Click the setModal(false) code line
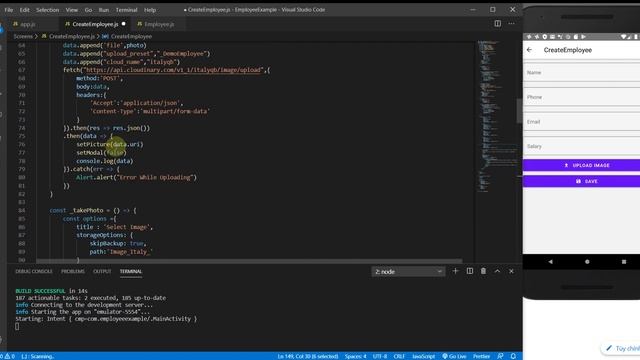The height and width of the screenshot is (360, 640). tap(101, 153)
